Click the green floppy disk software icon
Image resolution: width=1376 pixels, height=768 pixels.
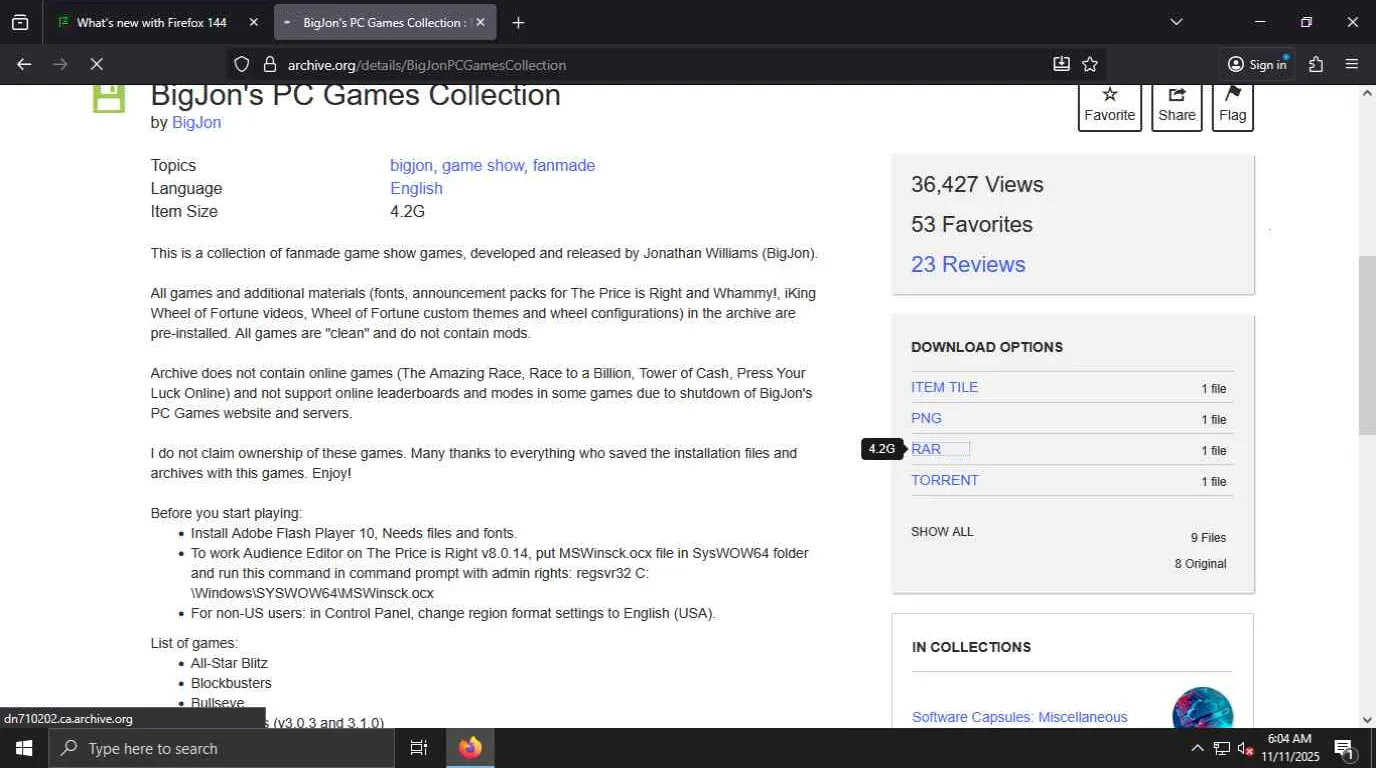109,98
